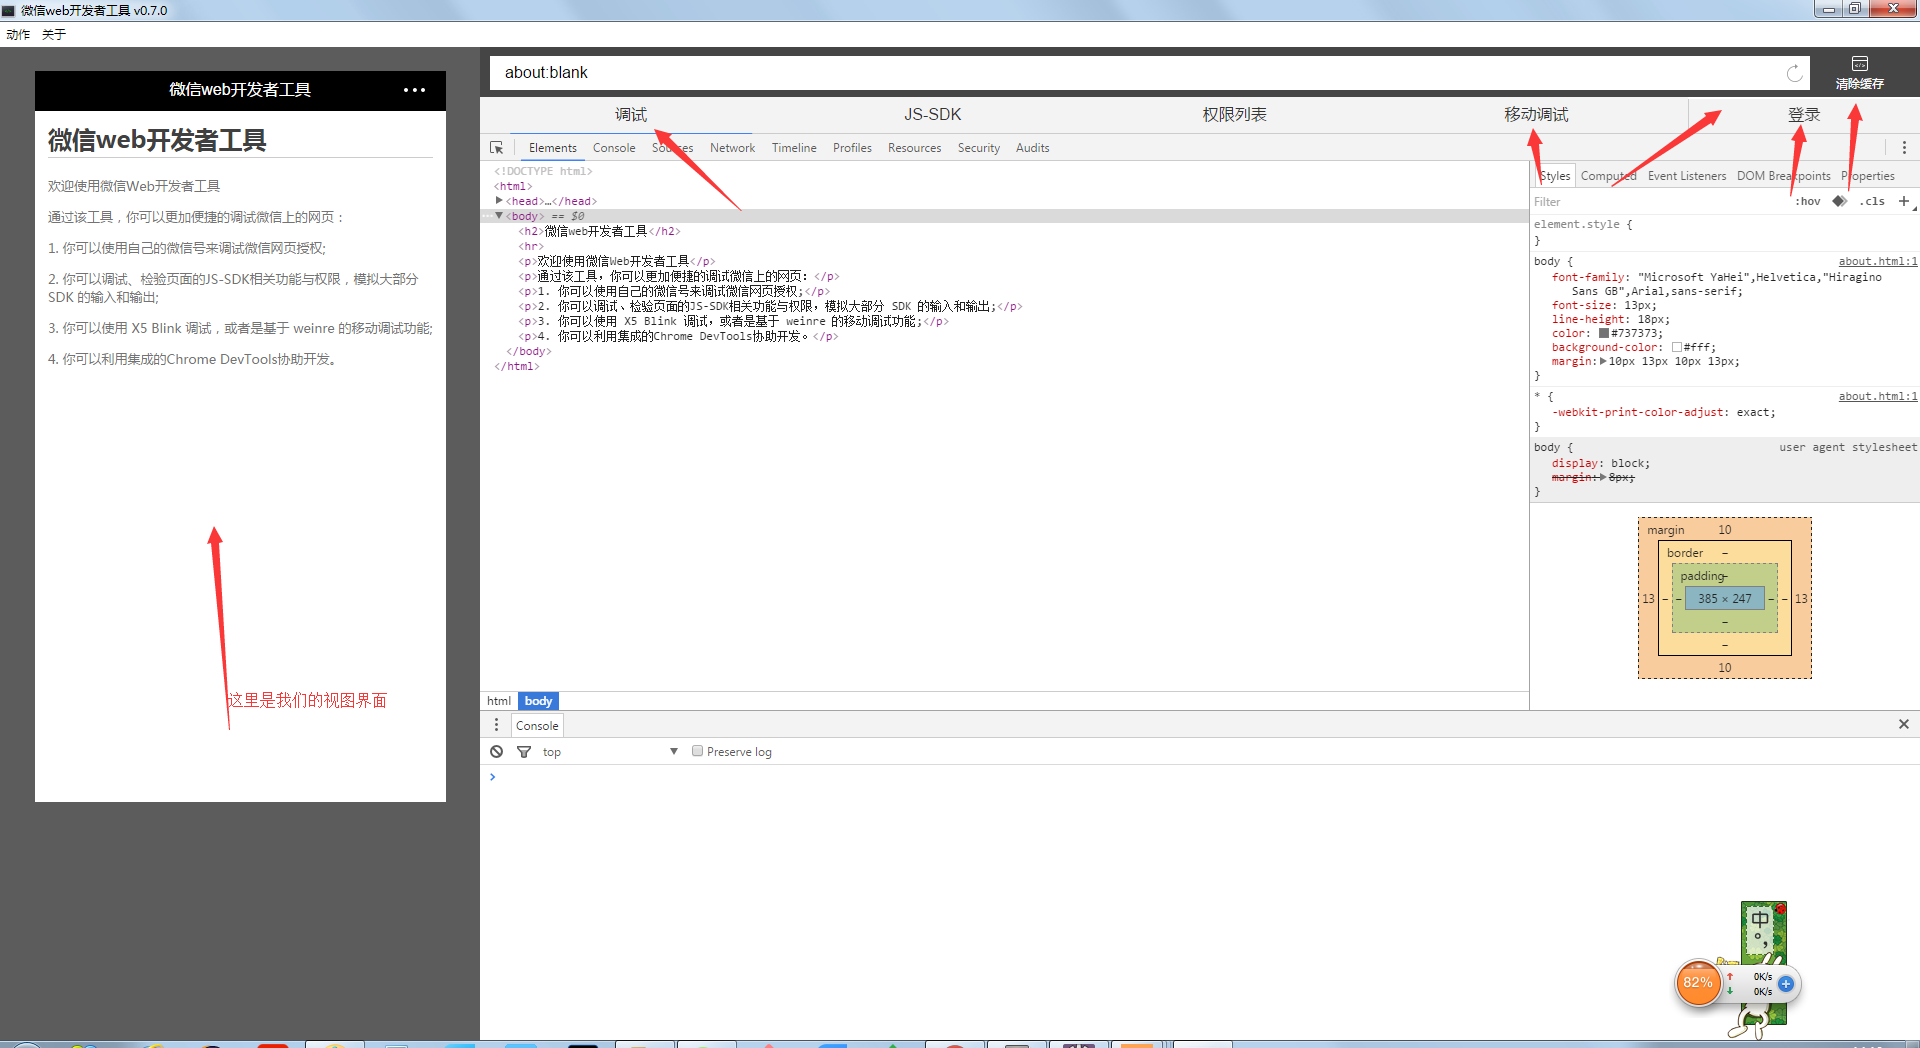The width and height of the screenshot is (1920, 1048).
Task: Open the 移动调试 tab
Action: pos(1537,115)
